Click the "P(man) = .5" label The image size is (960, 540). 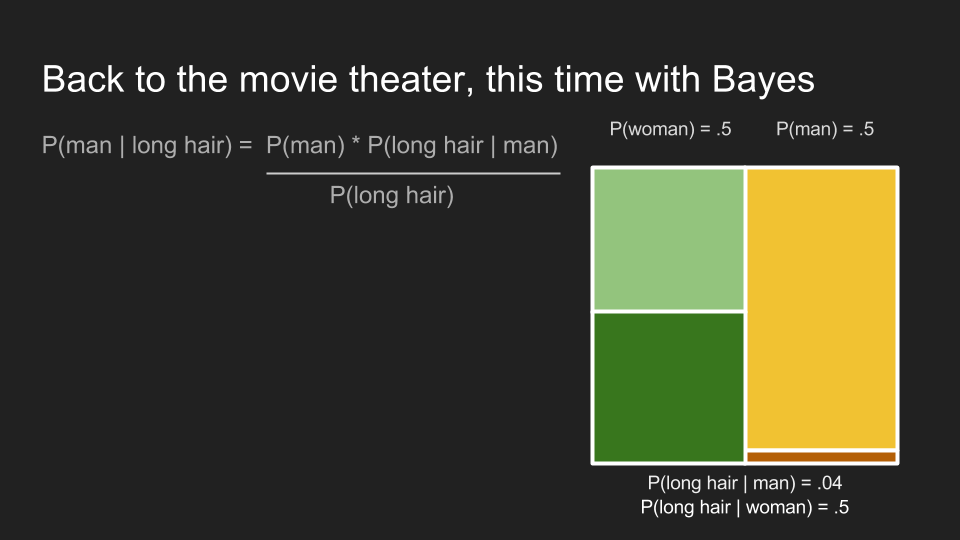824,128
